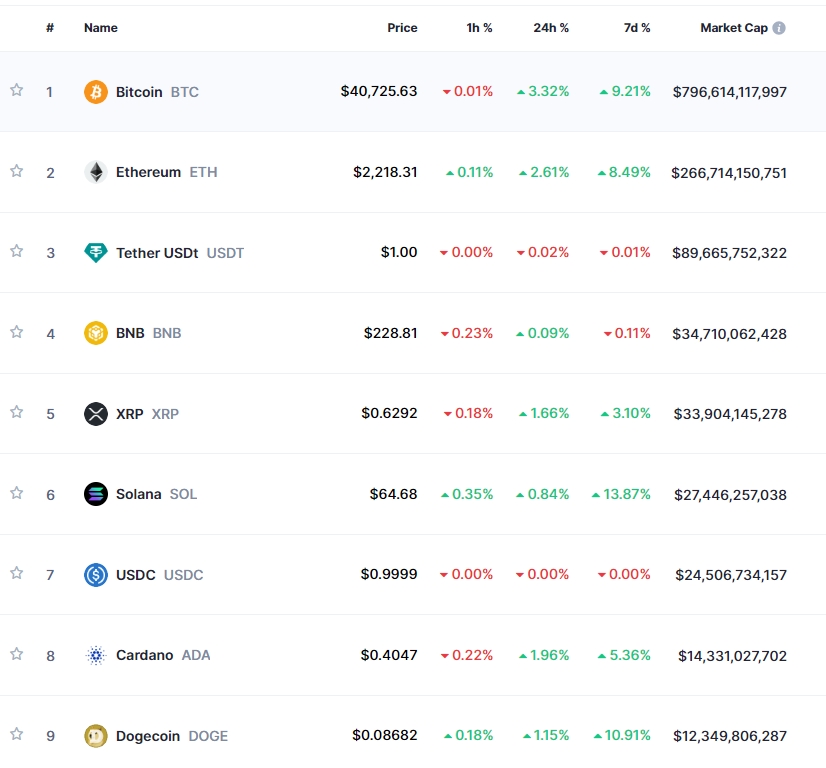Select the Tether USDt teal logo
The image size is (826, 768).
[95, 252]
